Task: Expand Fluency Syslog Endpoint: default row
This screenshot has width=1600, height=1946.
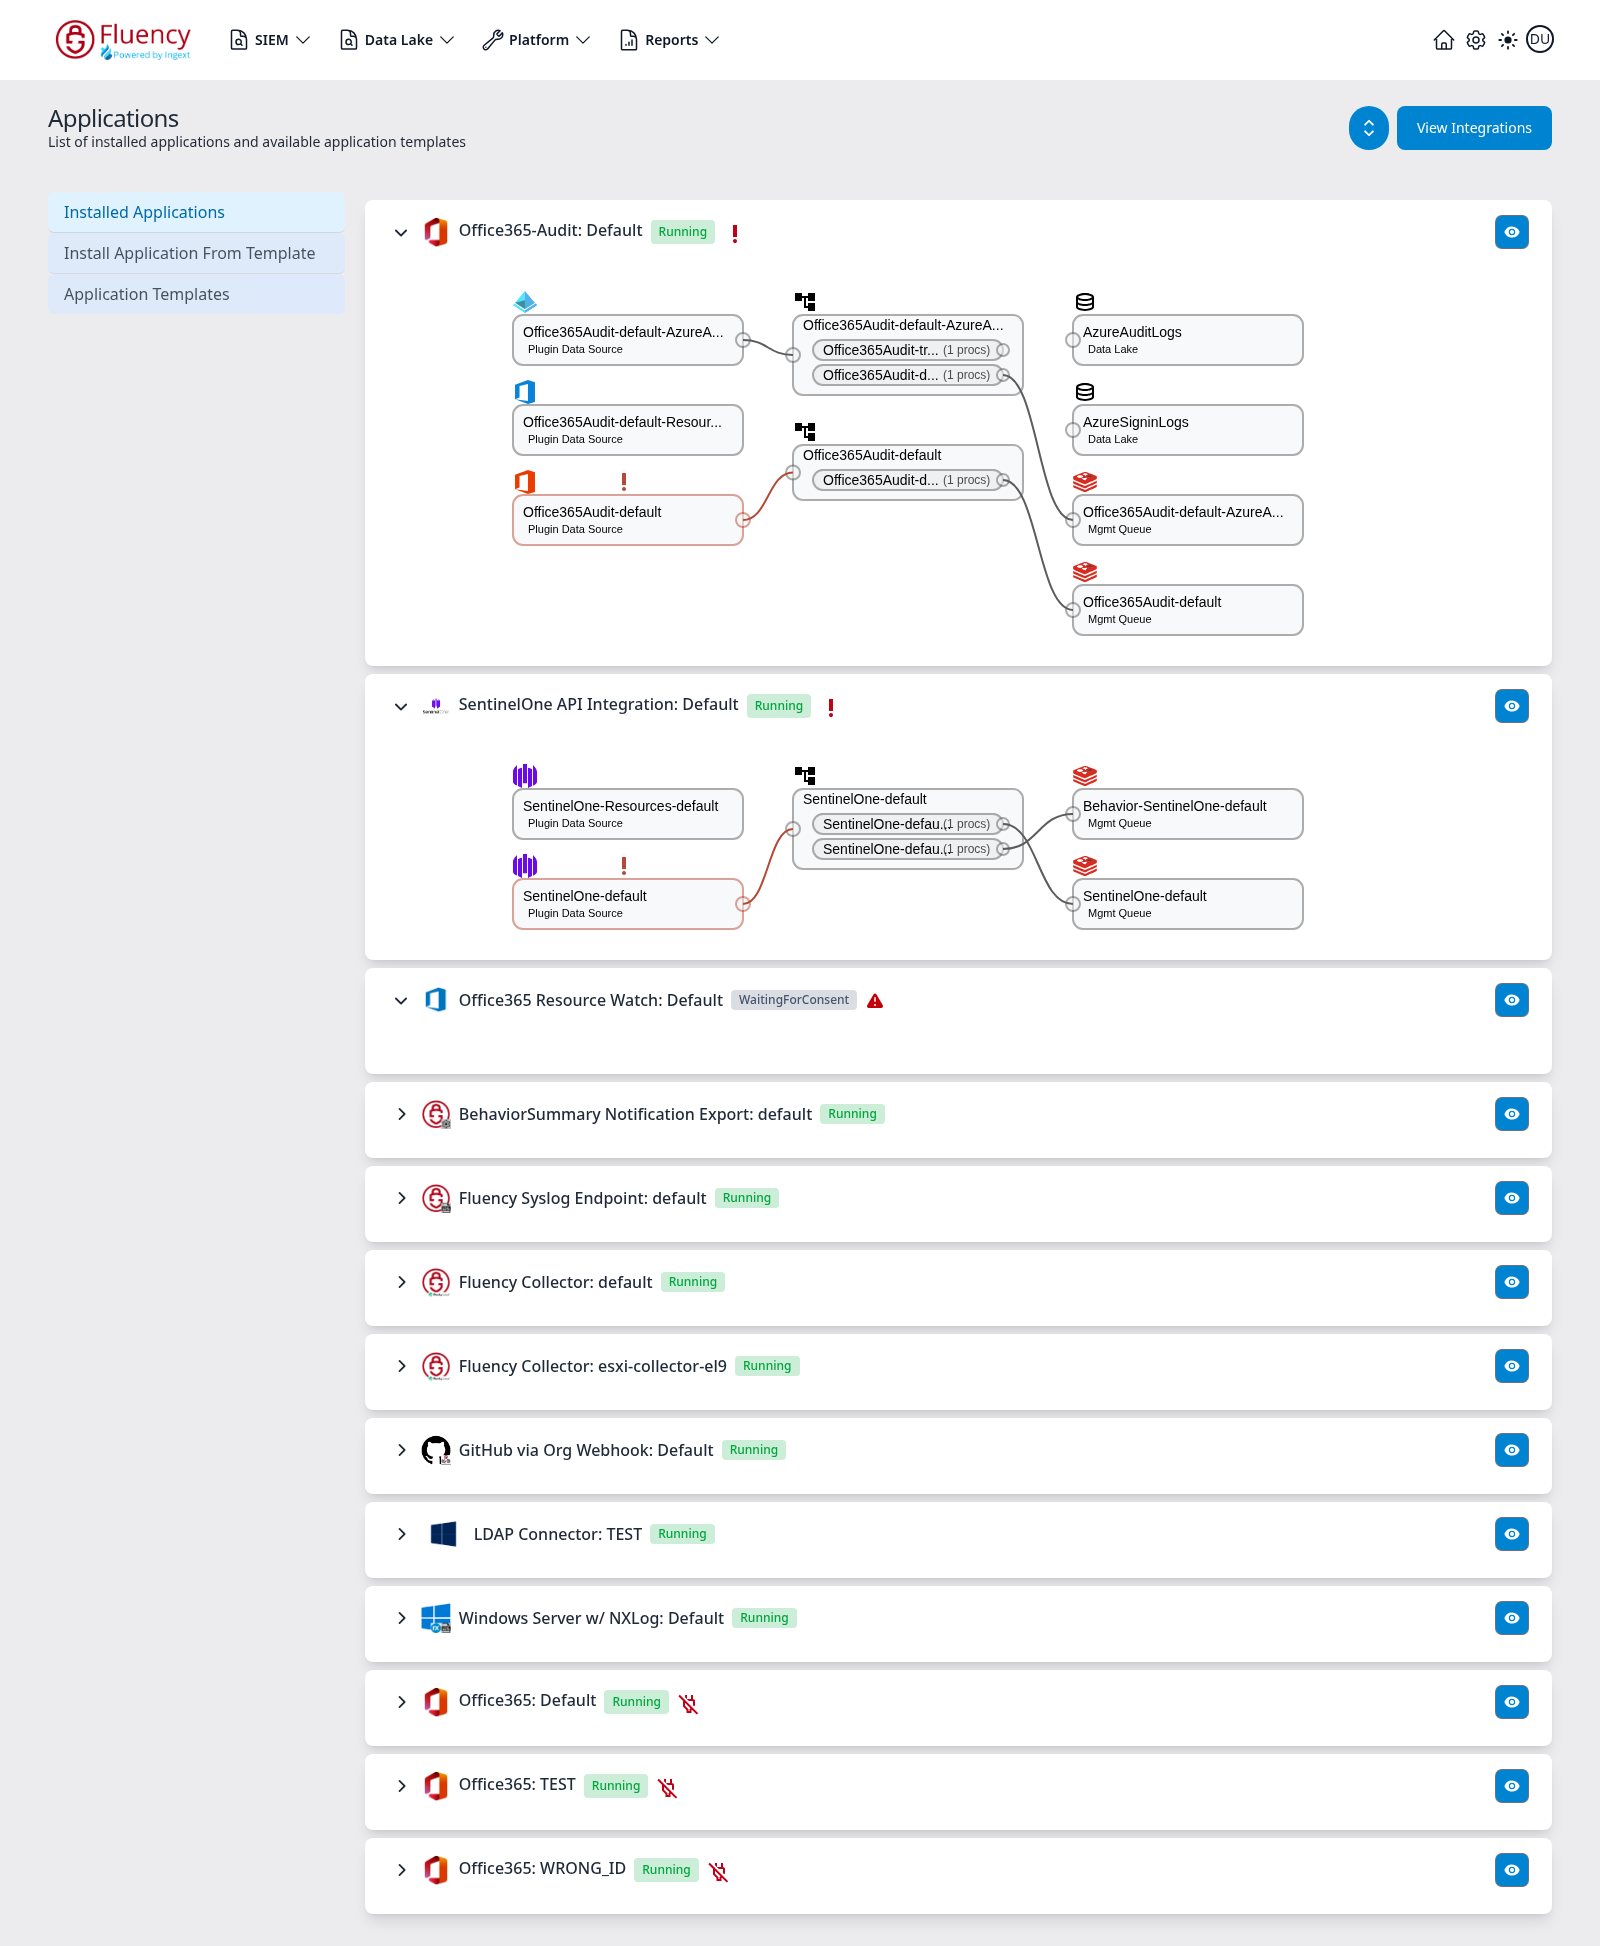Action: 401,1198
